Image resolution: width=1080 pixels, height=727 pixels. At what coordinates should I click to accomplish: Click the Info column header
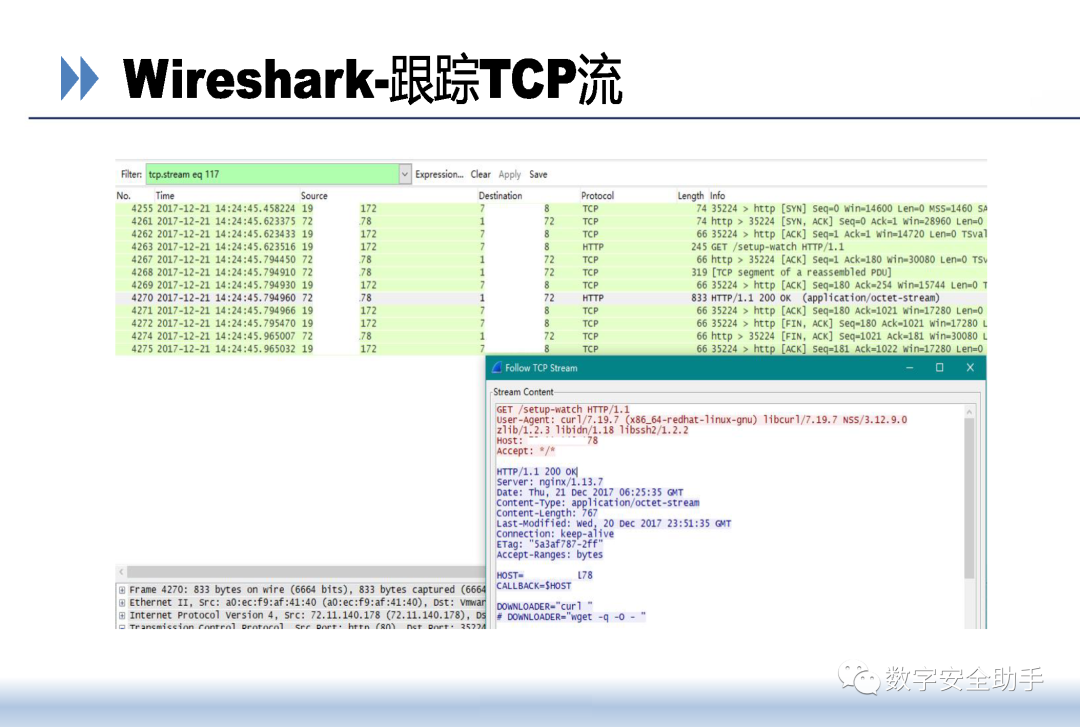click(717, 196)
